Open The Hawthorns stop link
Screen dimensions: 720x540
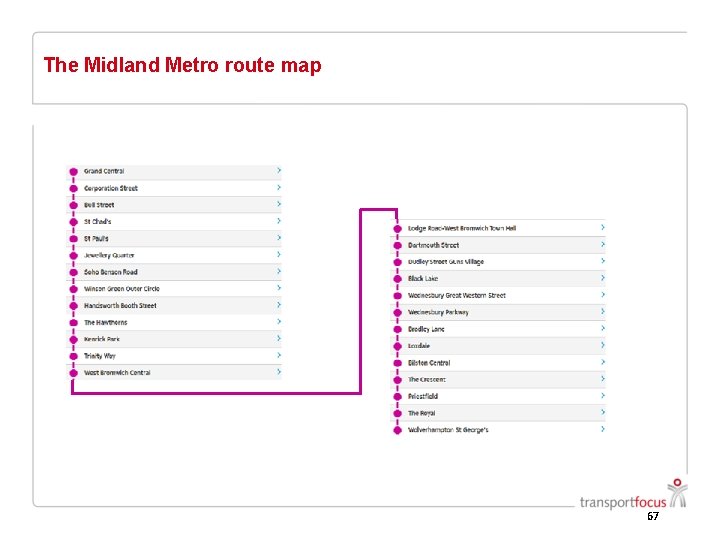click(174, 322)
